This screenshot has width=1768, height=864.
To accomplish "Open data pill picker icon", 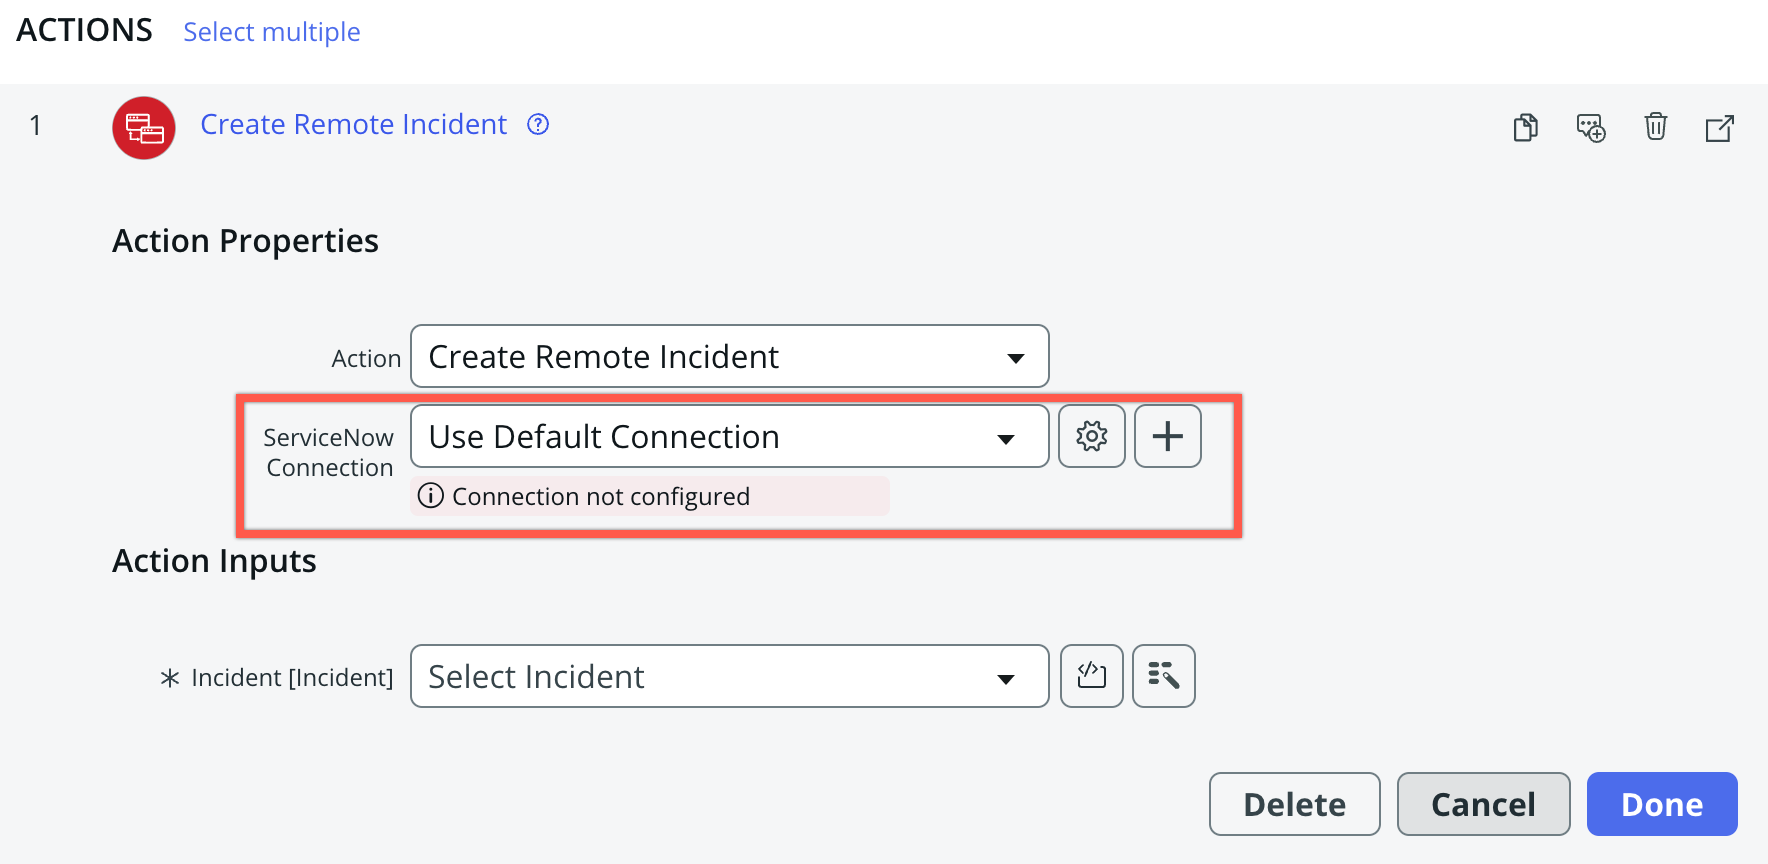I will point(1164,676).
